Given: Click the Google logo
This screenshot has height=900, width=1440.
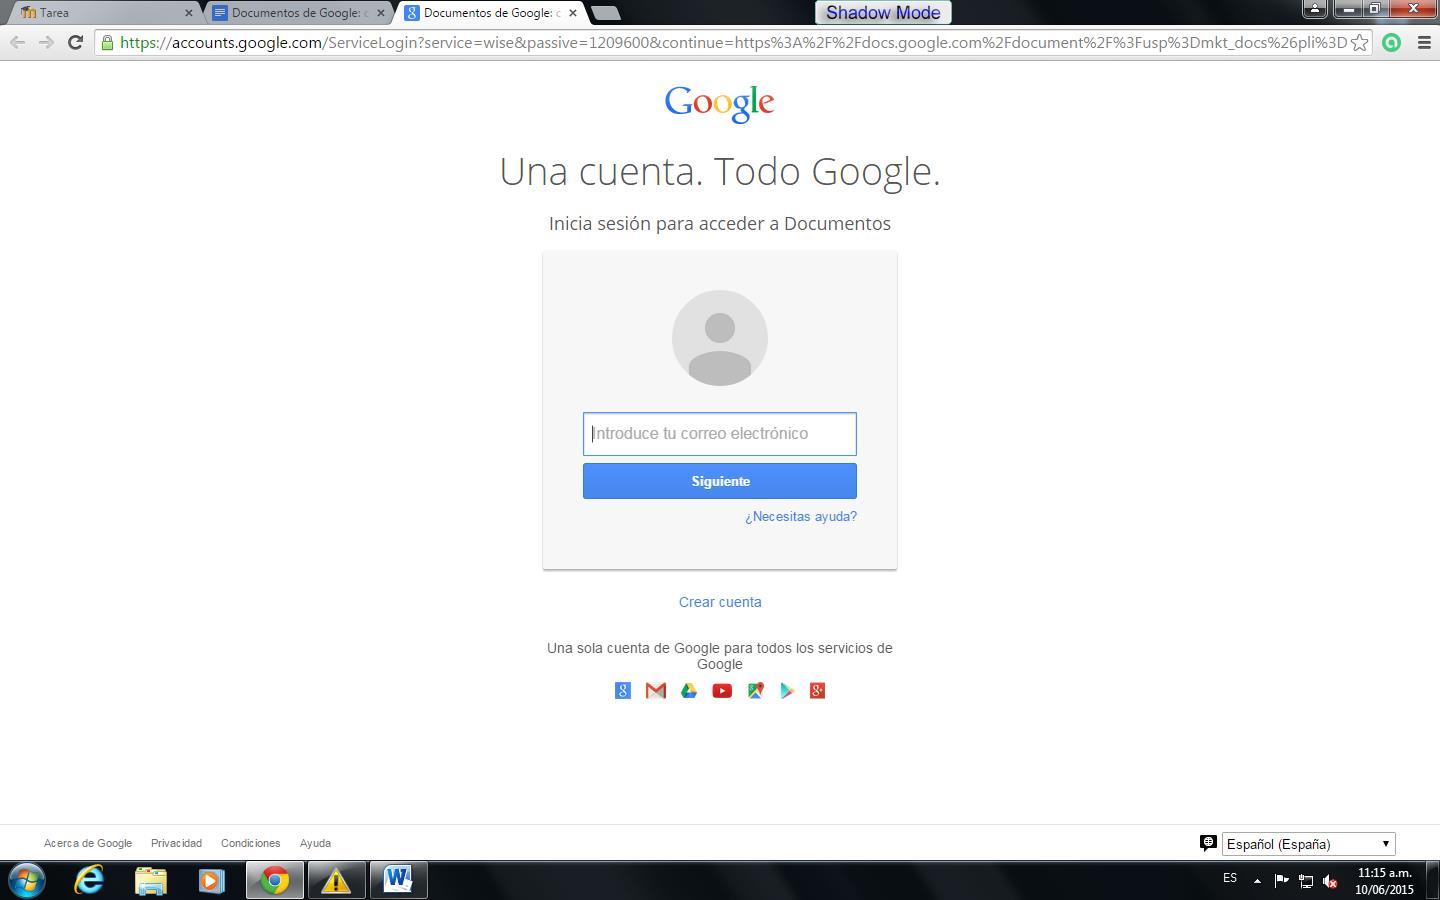Looking at the screenshot, I should click(720, 104).
